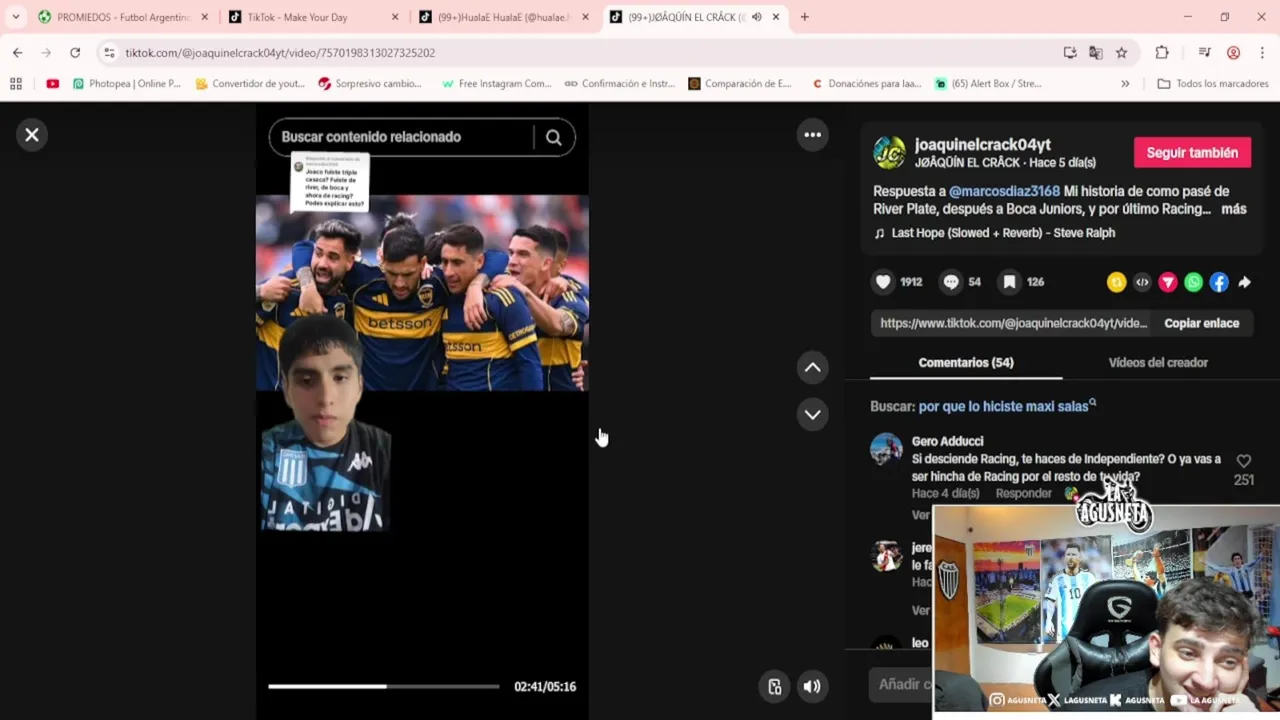Open a new browser tab with plus
This screenshot has width=1280, height=720.
point(804,17)
